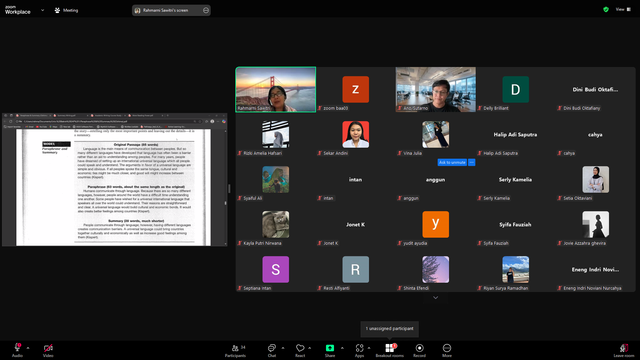Click the green Share screen button
Screen dimensions: 640x360
330,350
